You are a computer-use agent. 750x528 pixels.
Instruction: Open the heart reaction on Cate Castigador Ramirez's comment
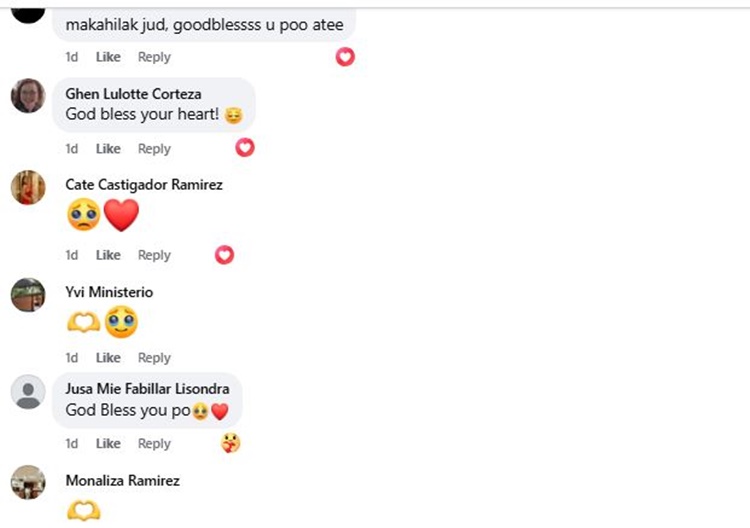tap(224, 255)
